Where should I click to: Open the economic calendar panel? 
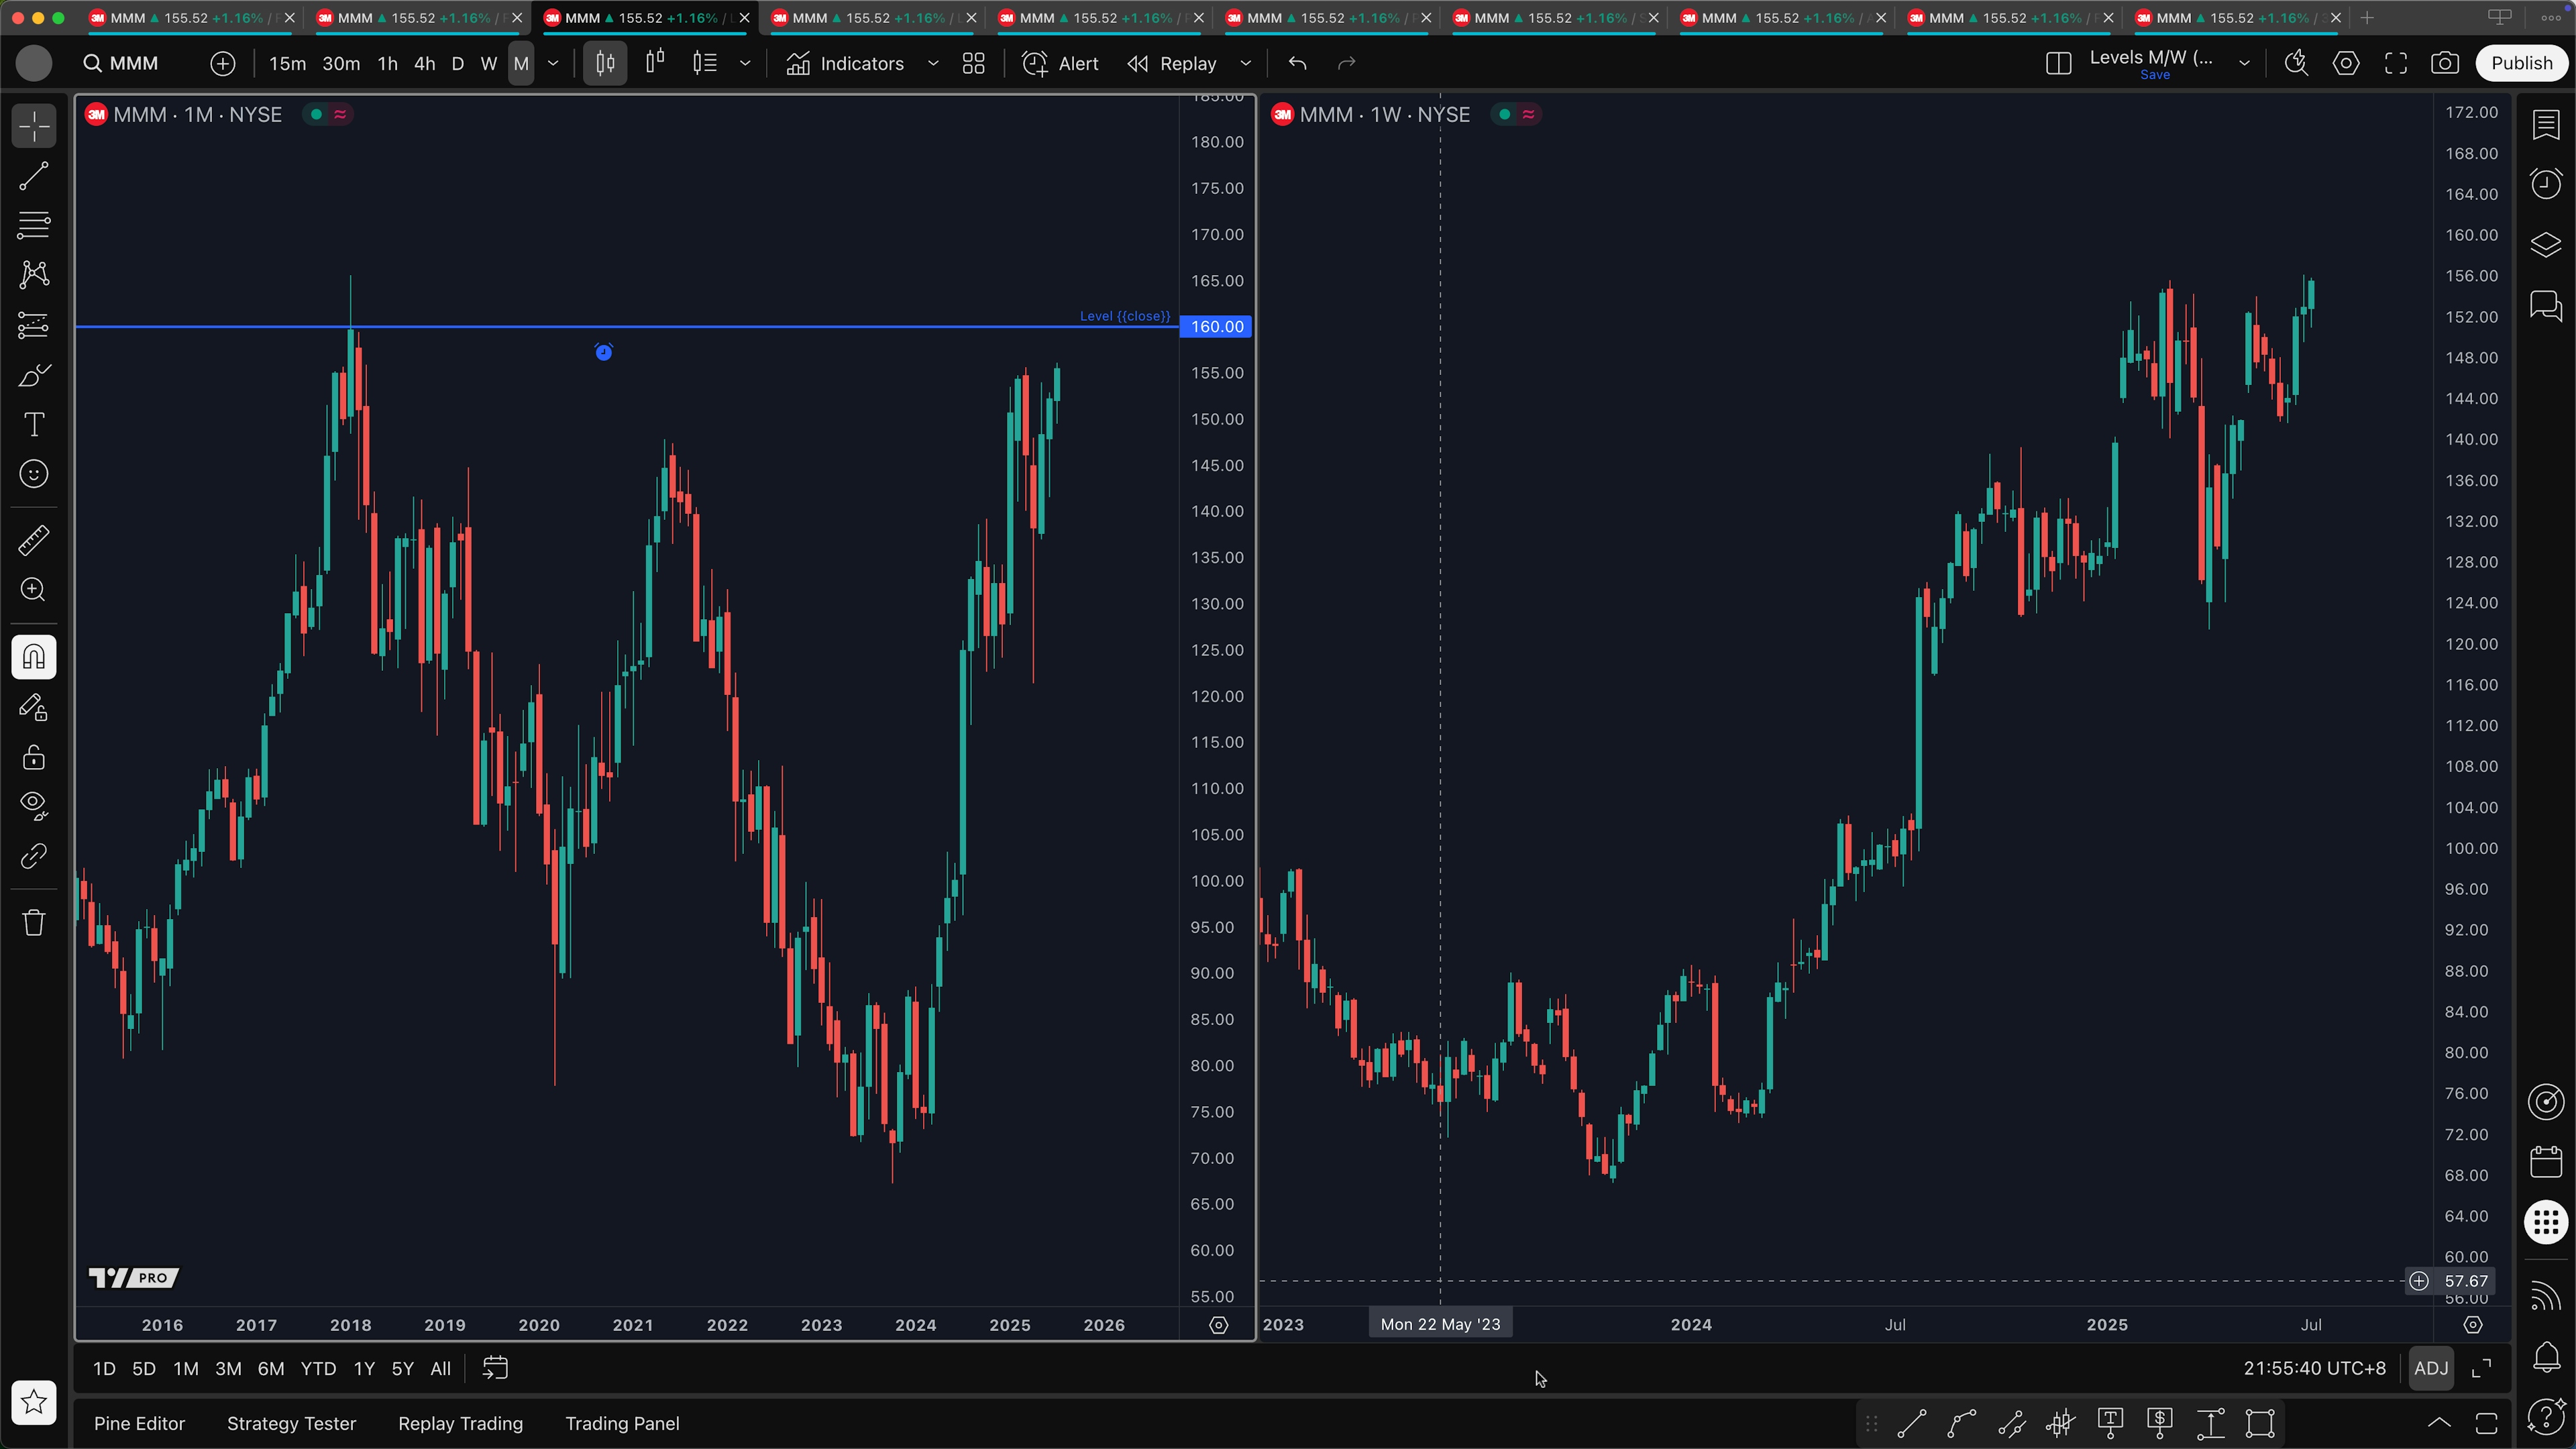pos(2546,1161)
